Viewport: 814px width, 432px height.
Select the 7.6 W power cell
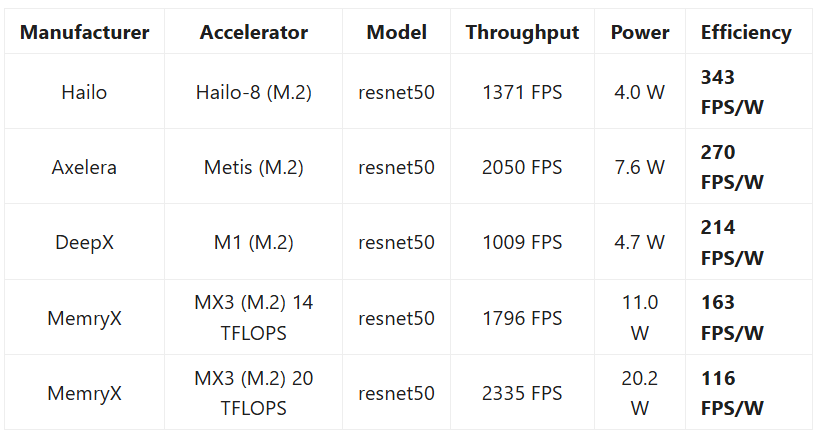640,167
